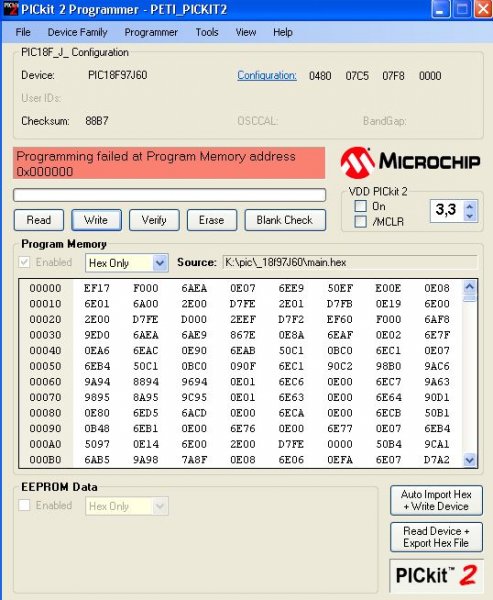
Task: Enable the VDD PICkit 2 On checkbox
Action: (x=361, y=206)
